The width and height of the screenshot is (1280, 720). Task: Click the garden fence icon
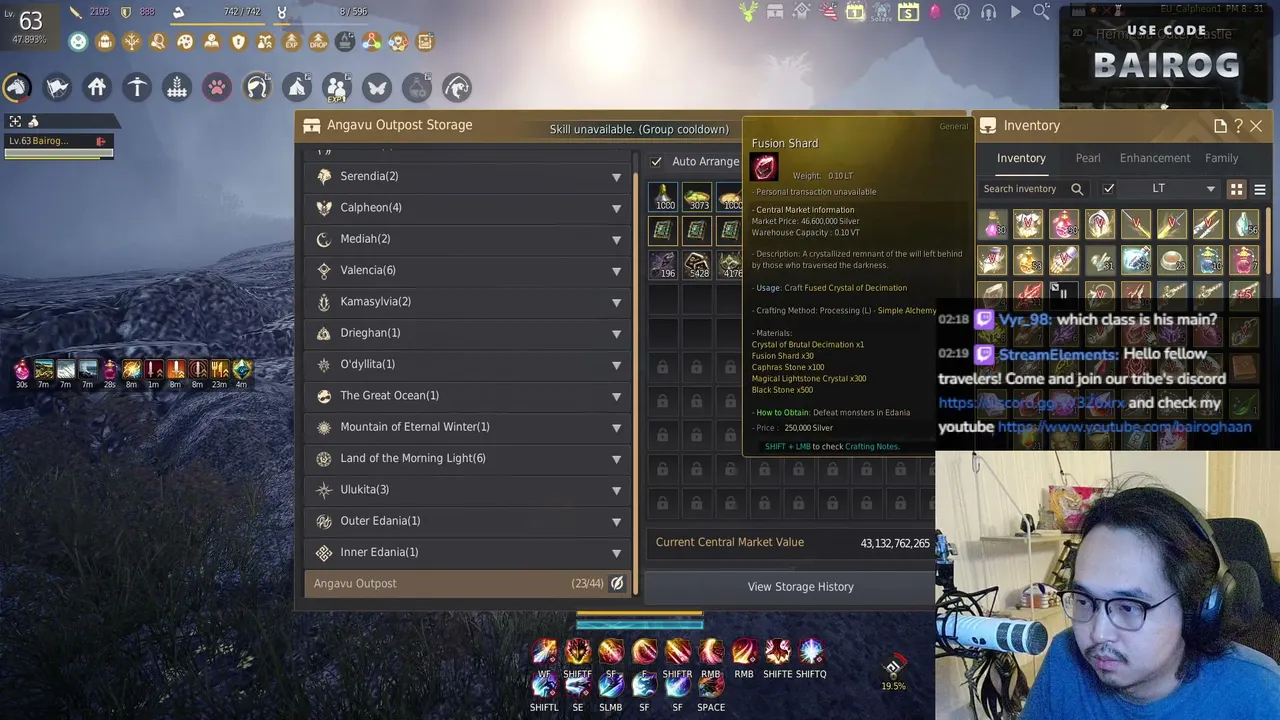pos(177,88)
